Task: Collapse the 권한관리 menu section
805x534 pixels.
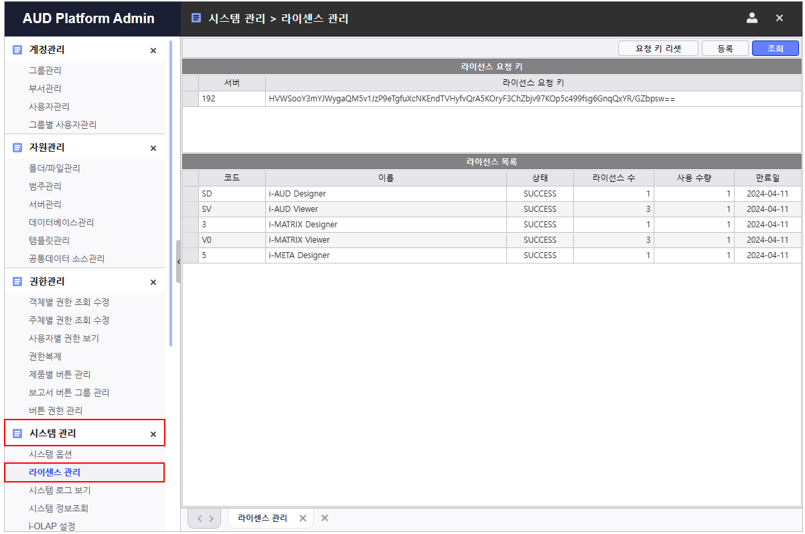Action: coord(153,282)
